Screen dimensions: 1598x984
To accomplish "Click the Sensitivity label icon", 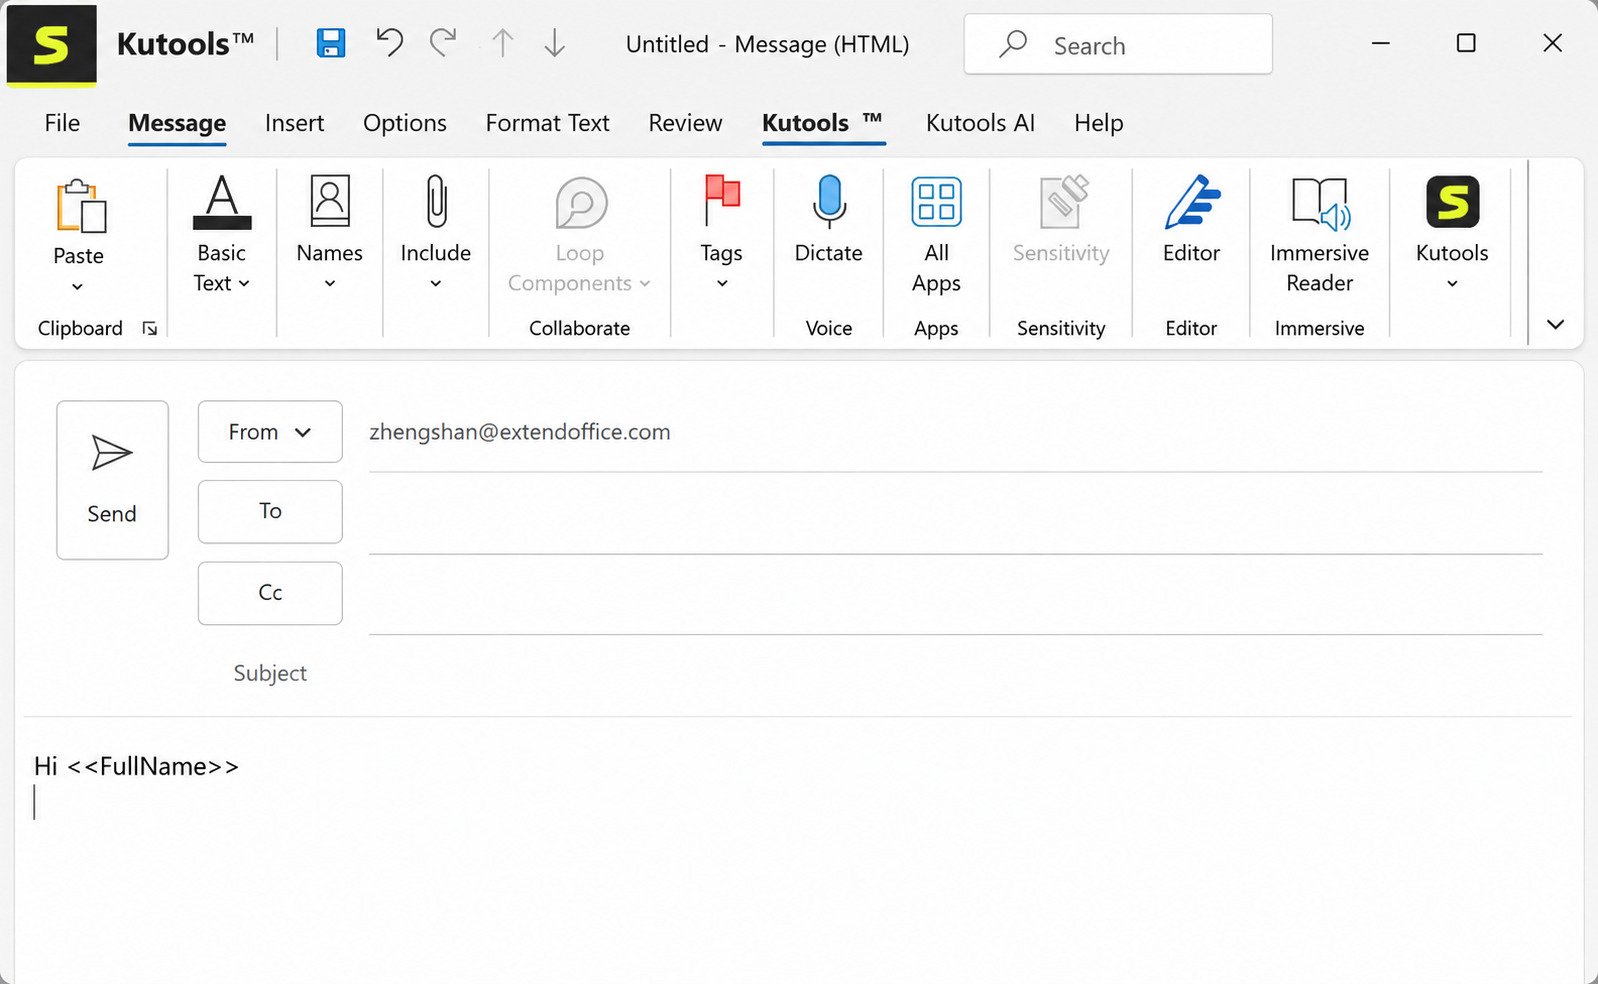I will tap(1063, 201).
